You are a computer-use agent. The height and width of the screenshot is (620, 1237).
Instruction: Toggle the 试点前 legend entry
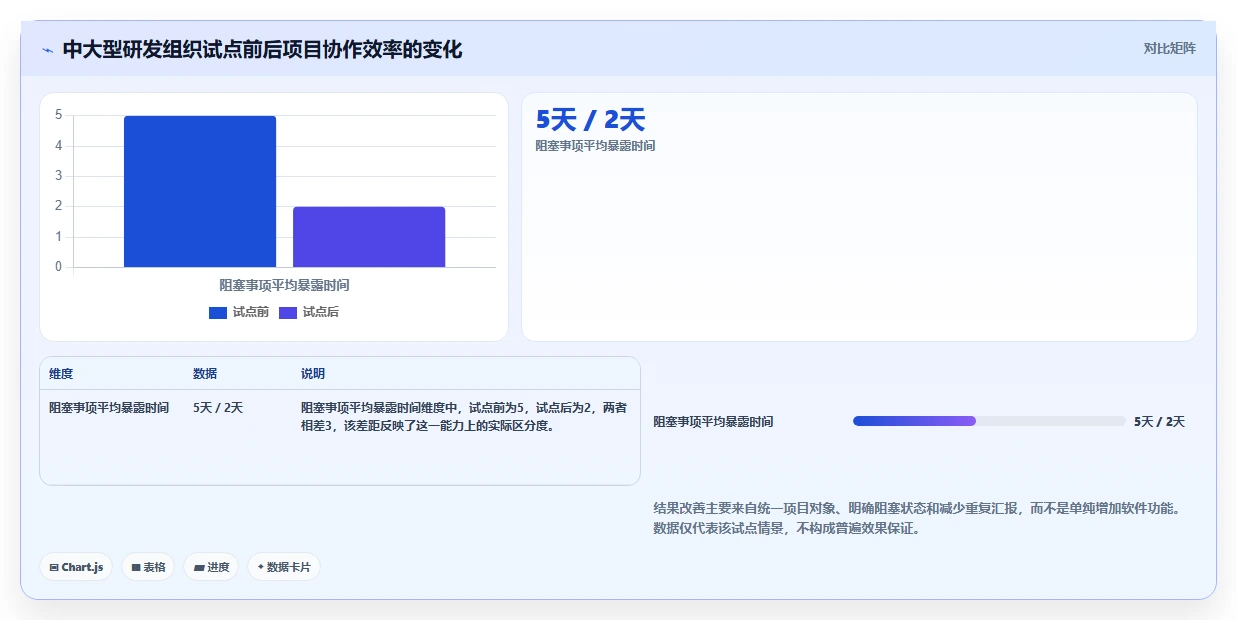click(x=239, y=312)
